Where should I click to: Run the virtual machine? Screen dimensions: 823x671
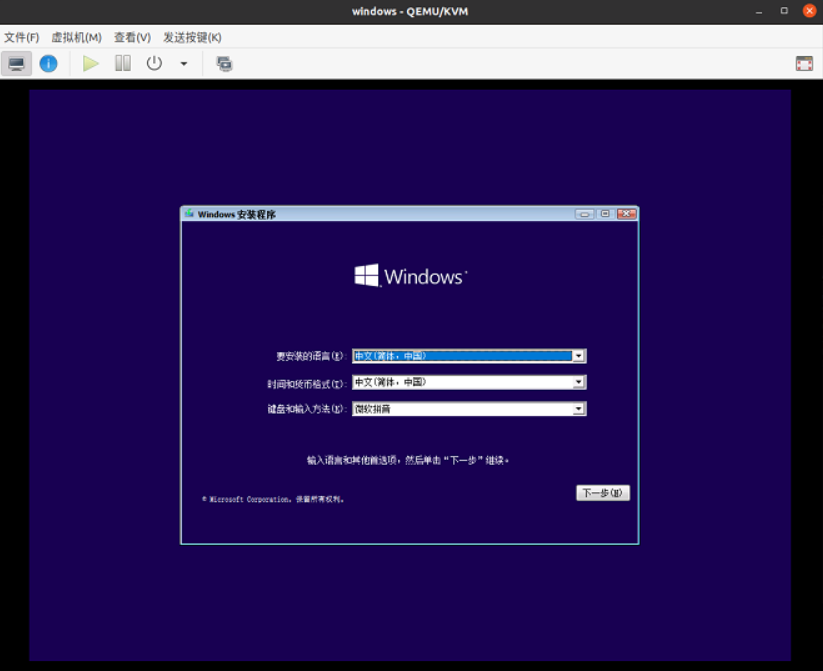tap(91, 63)
